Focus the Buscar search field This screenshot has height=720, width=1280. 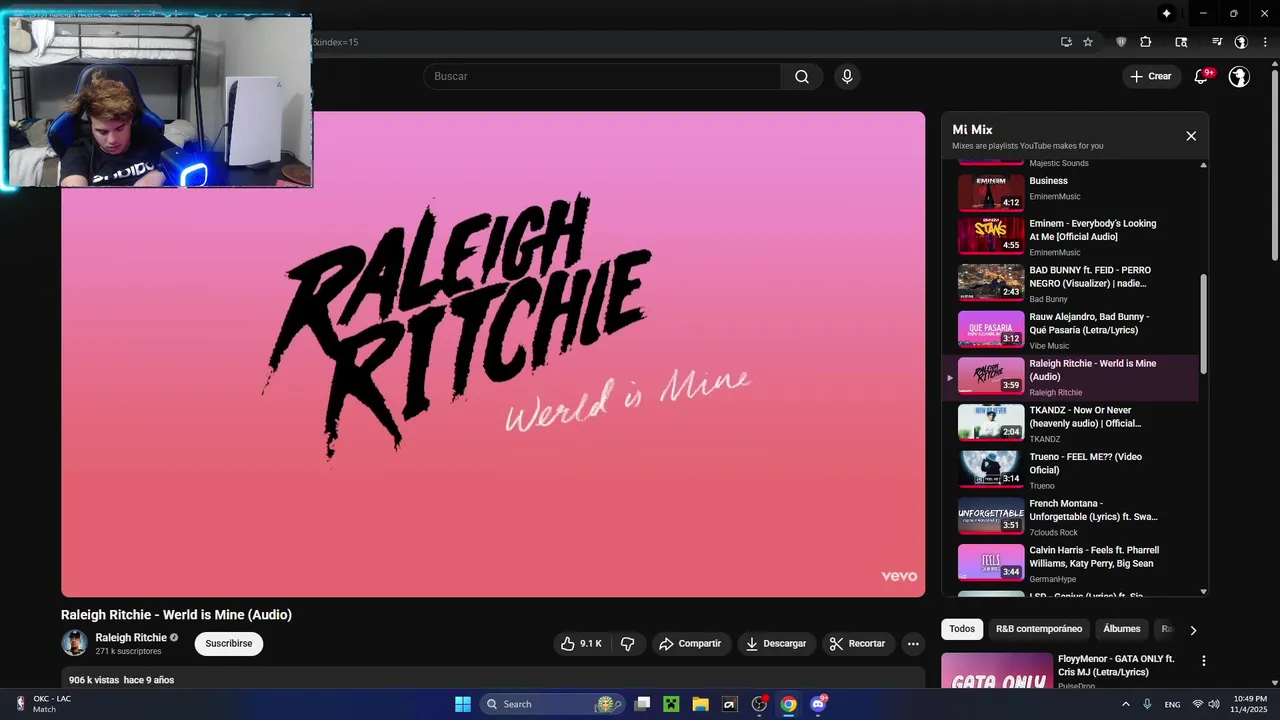[602, 77]
